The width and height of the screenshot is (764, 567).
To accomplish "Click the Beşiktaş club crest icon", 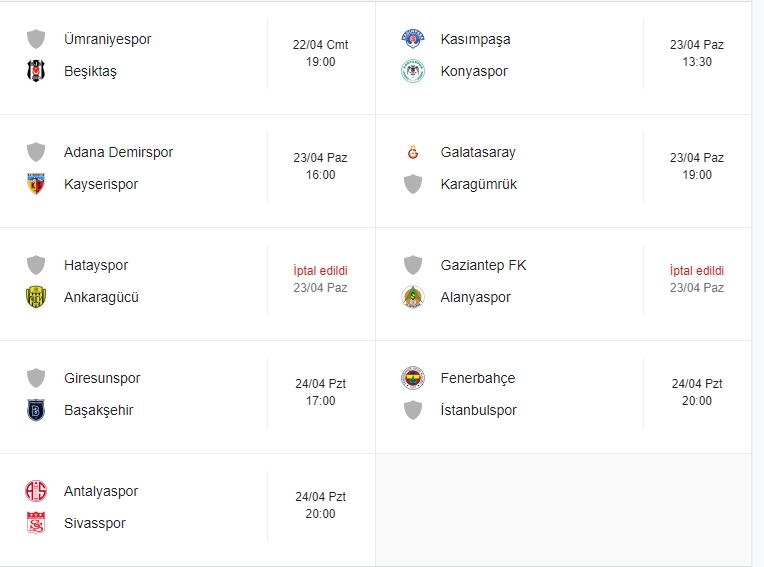I will pyautogui.click(x=36, y=71).
